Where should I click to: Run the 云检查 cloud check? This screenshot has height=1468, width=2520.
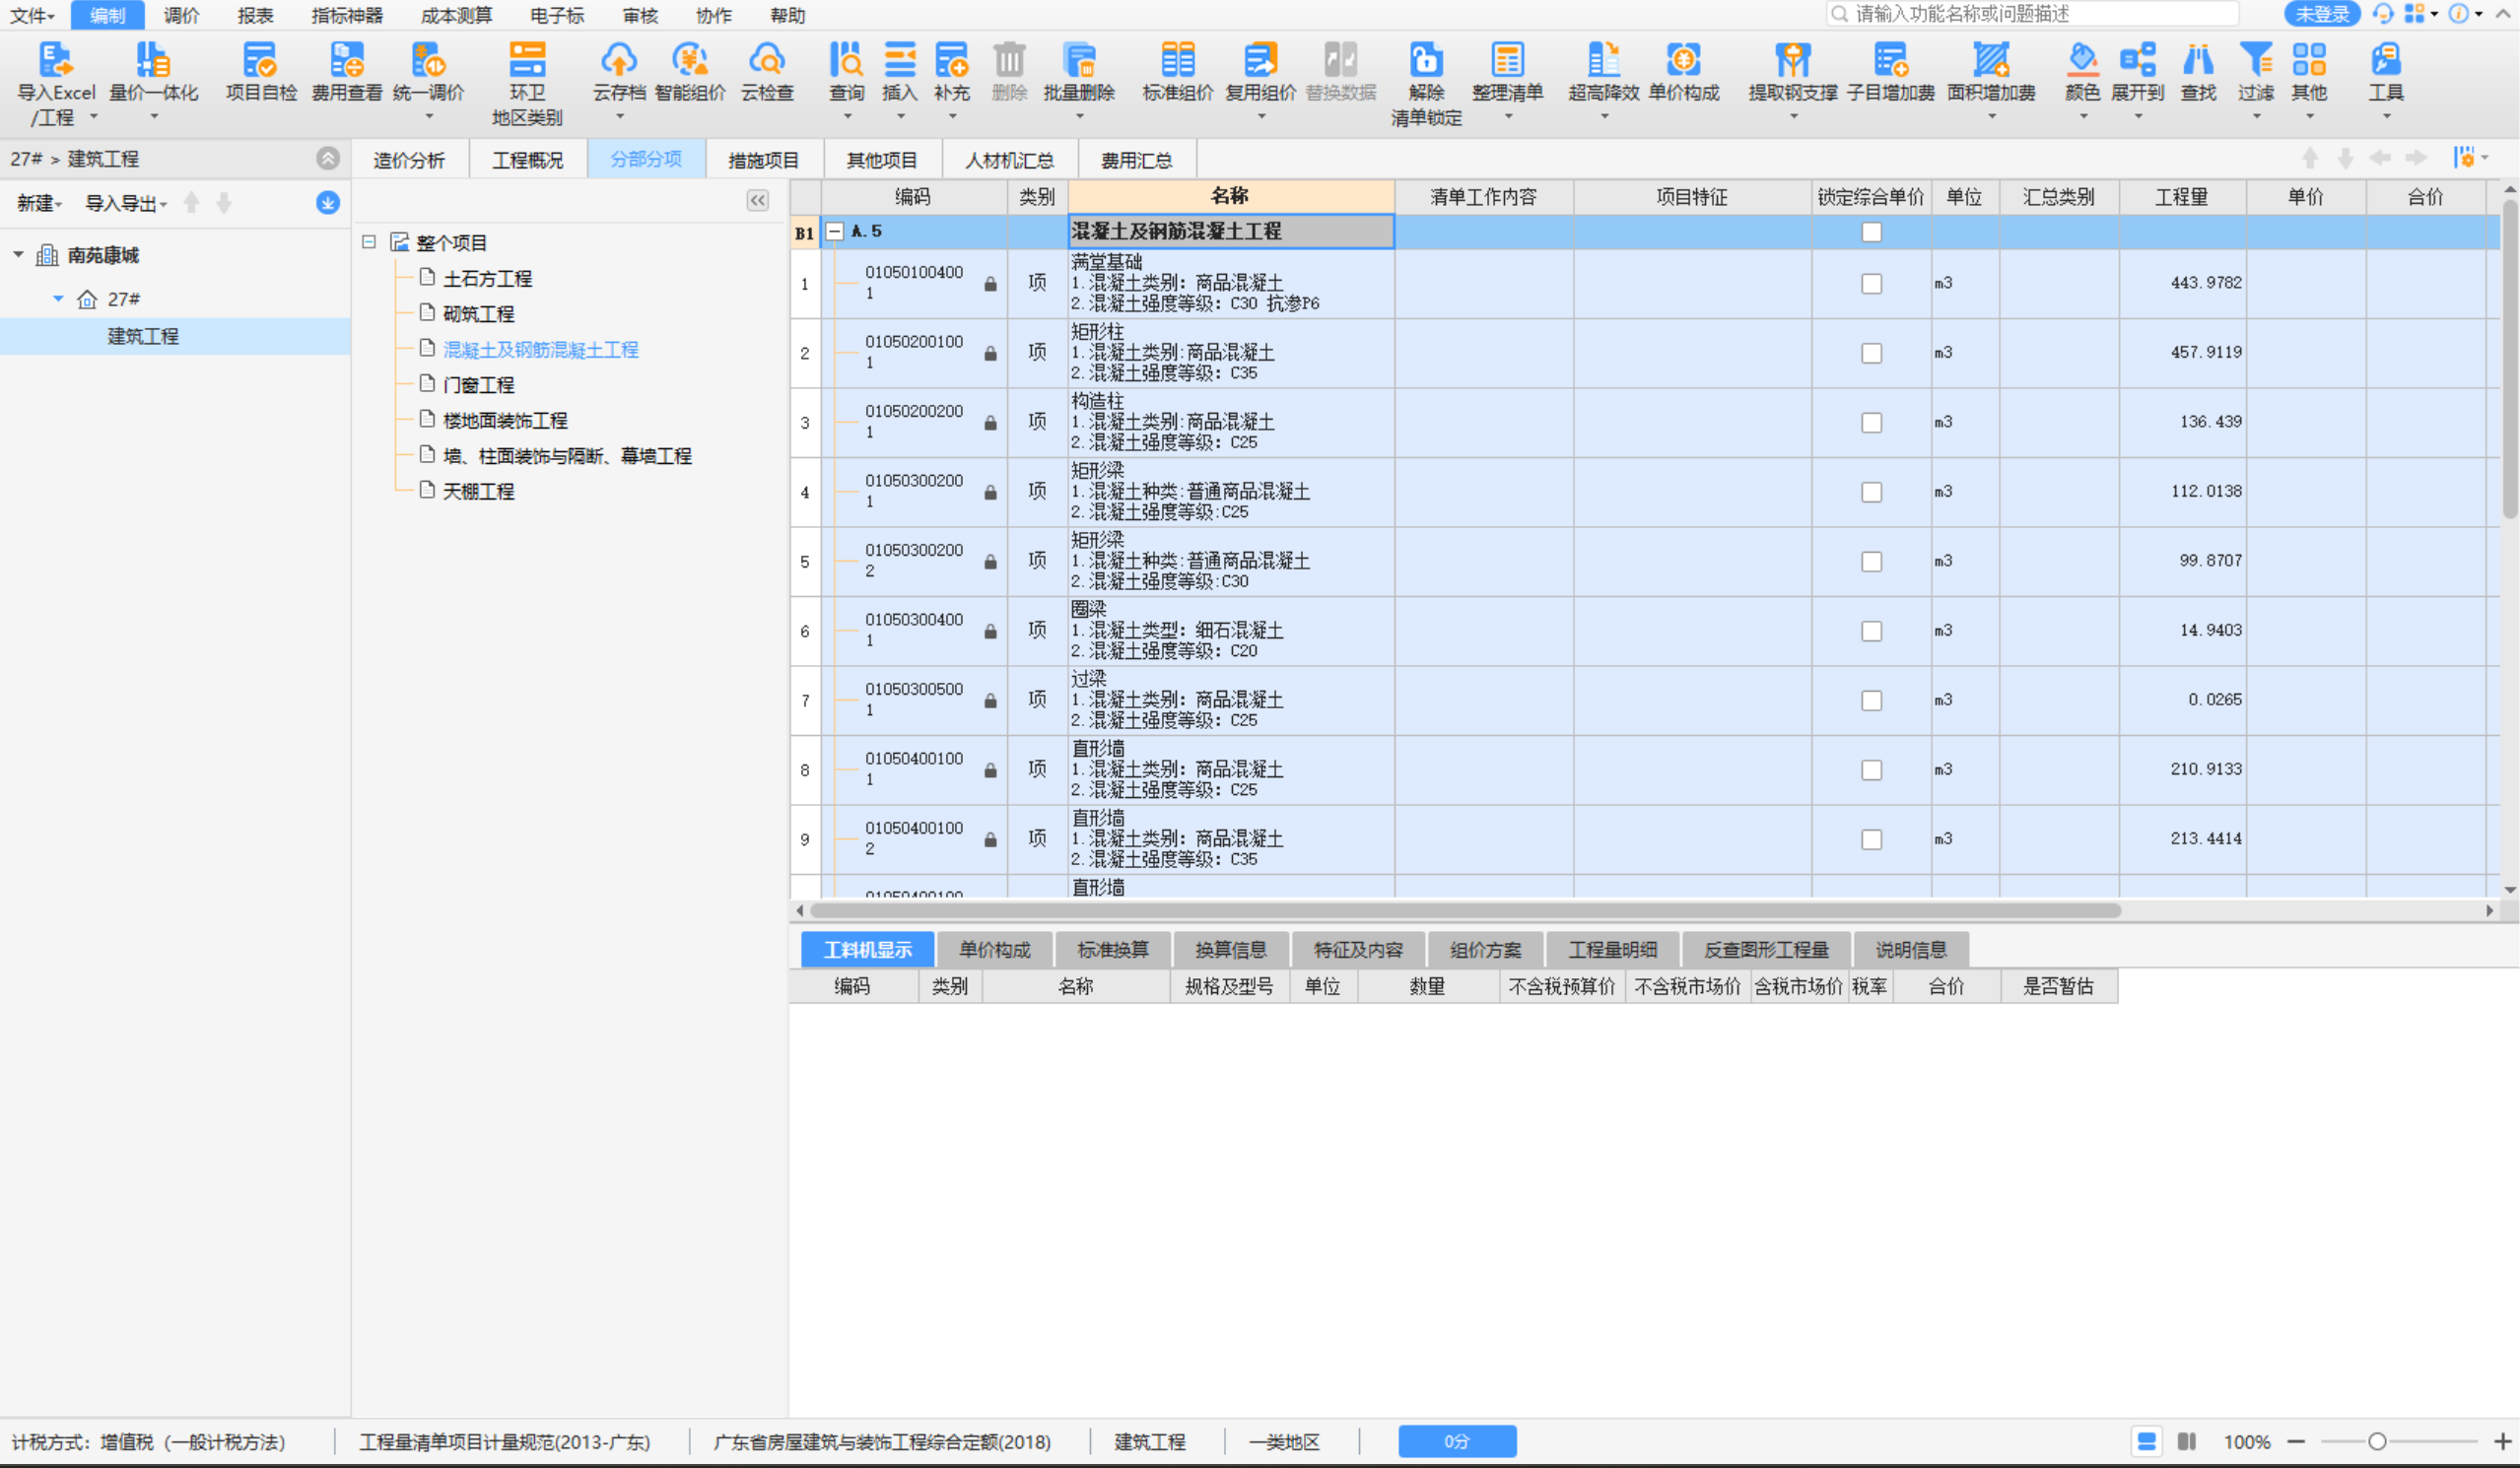pos(767,72)
